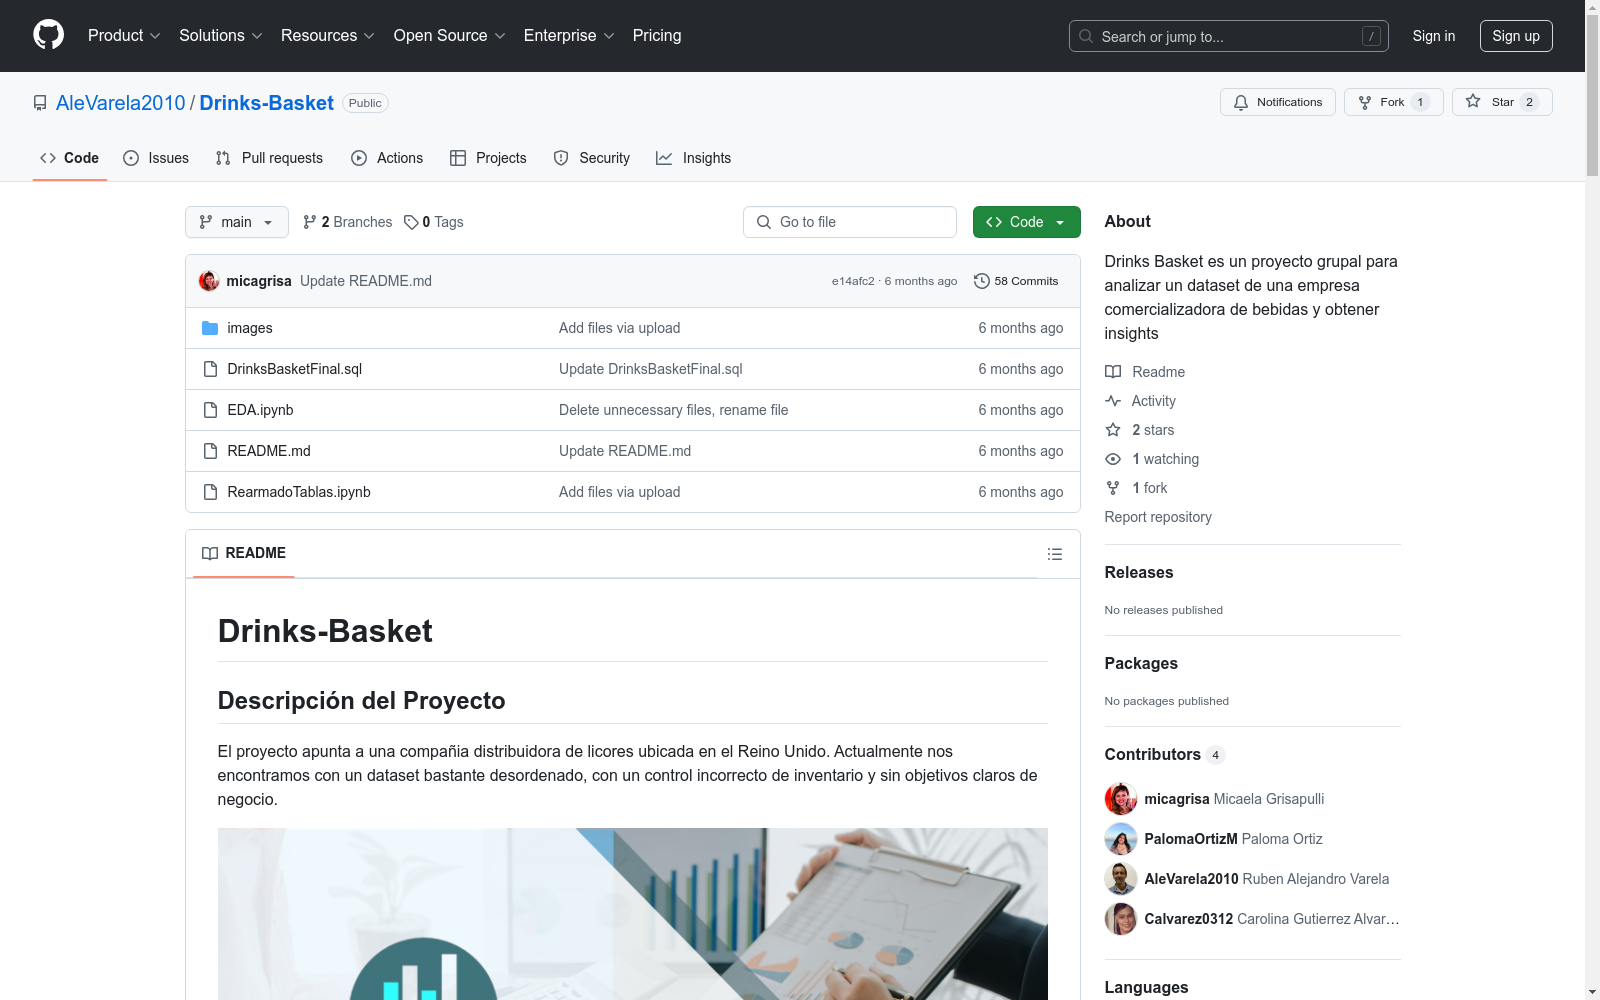View the 58 Commits history
Screen dimensions: 1600x1000
[1016, 281]
